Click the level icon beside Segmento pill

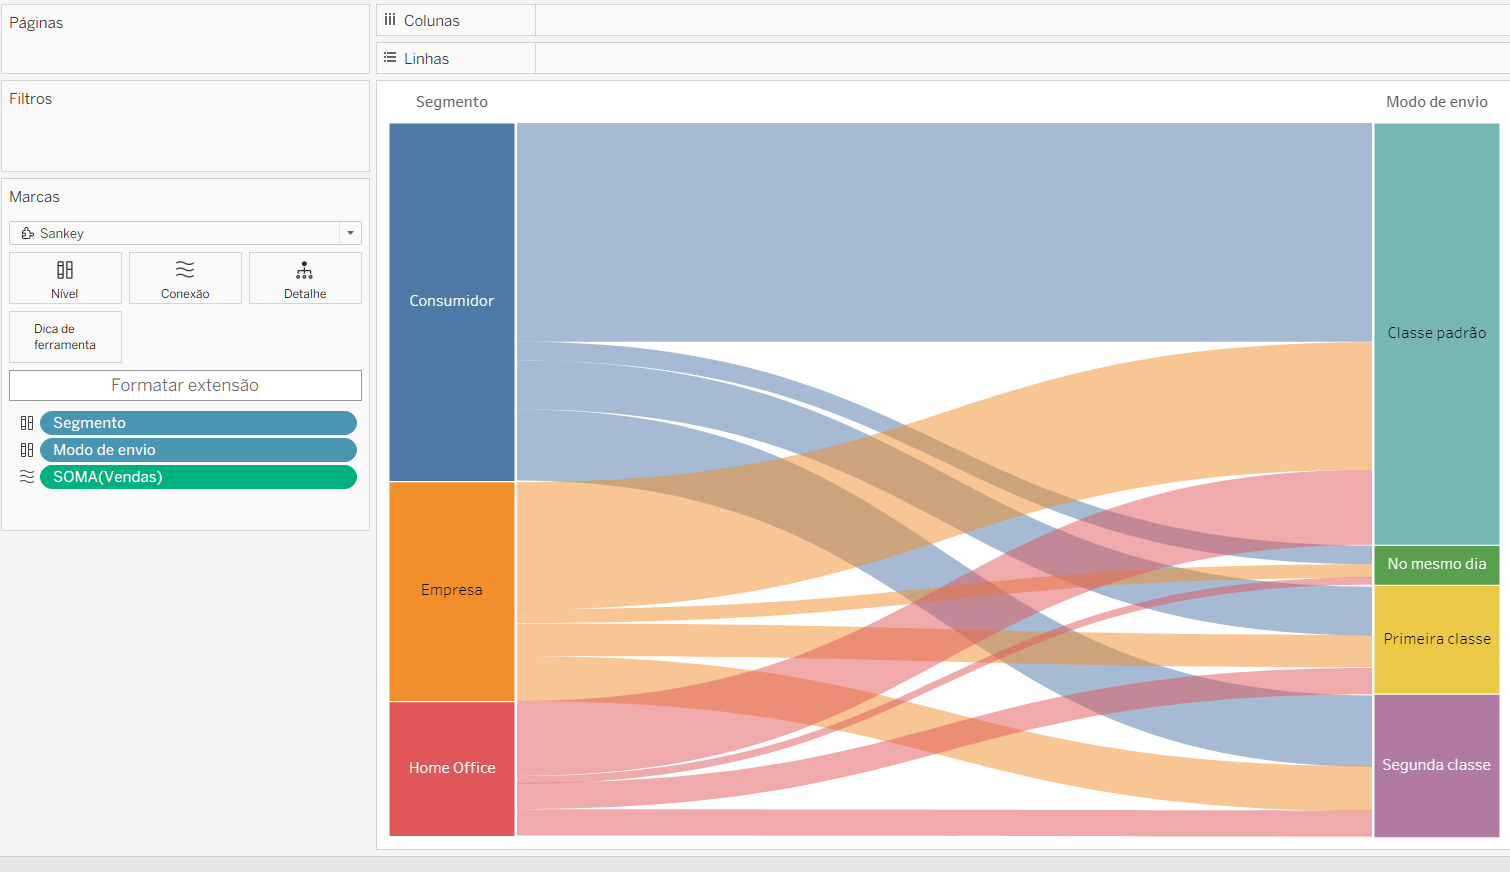coord(27,423)
